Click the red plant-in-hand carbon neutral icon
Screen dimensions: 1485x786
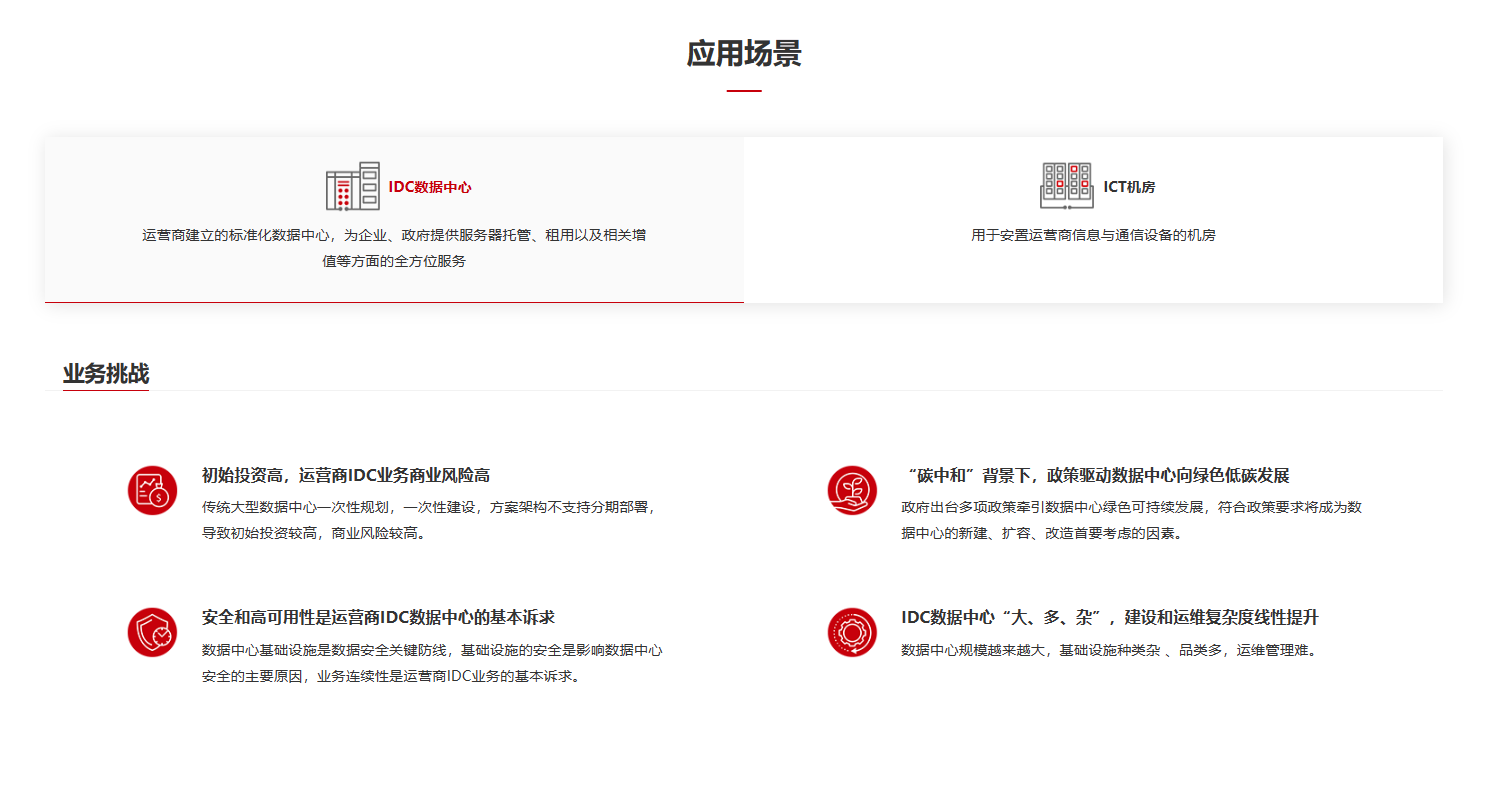click(x=852, y=490)
